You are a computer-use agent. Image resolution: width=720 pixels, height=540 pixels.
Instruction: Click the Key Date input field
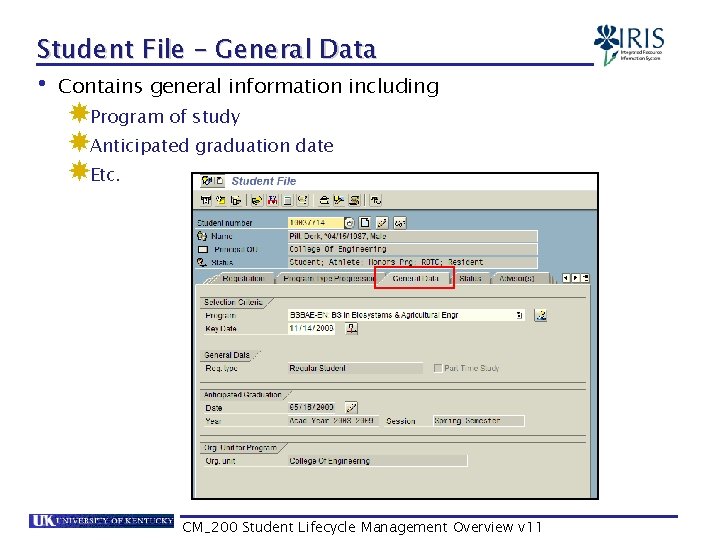click(x=311, y=328)
